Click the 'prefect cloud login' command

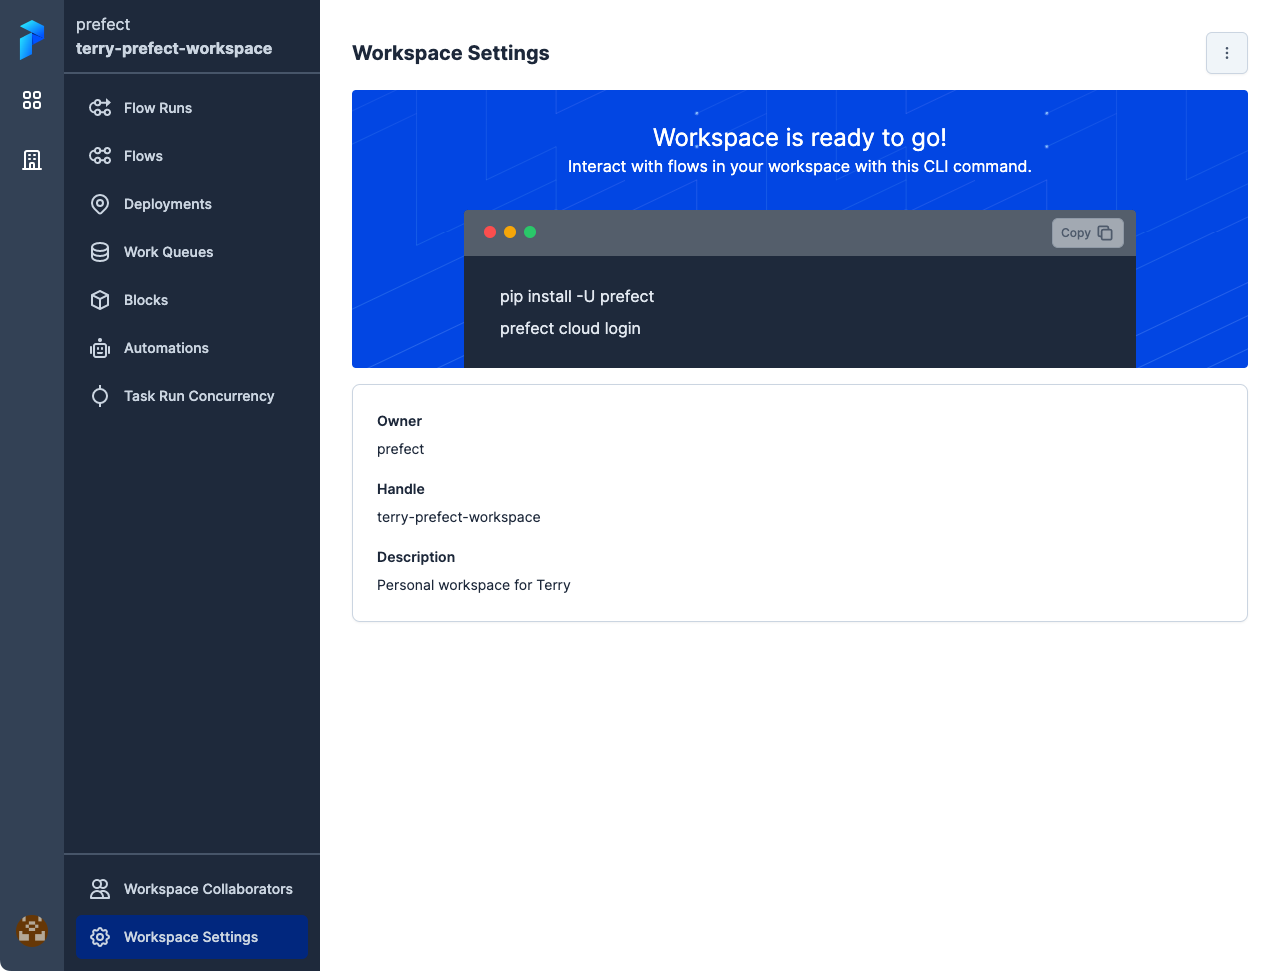click(570, 328)
